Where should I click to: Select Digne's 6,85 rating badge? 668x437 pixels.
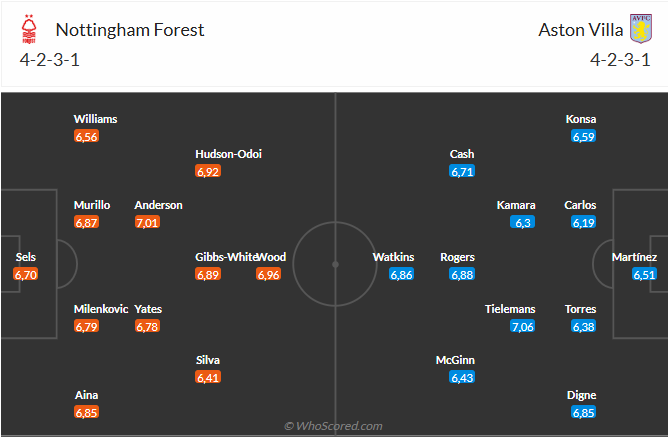(583, 412)
